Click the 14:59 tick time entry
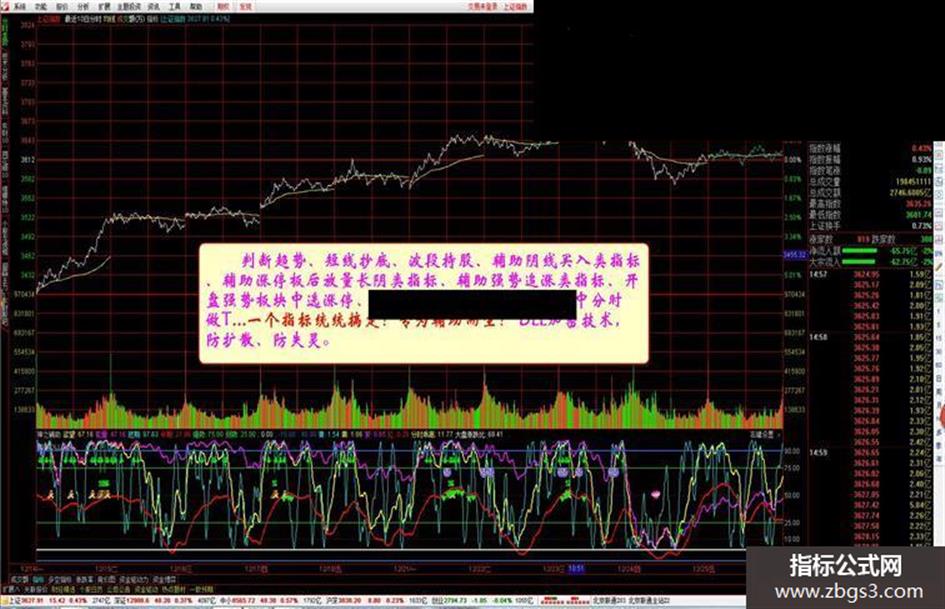 pyautogui.click(x=818, y=452)
